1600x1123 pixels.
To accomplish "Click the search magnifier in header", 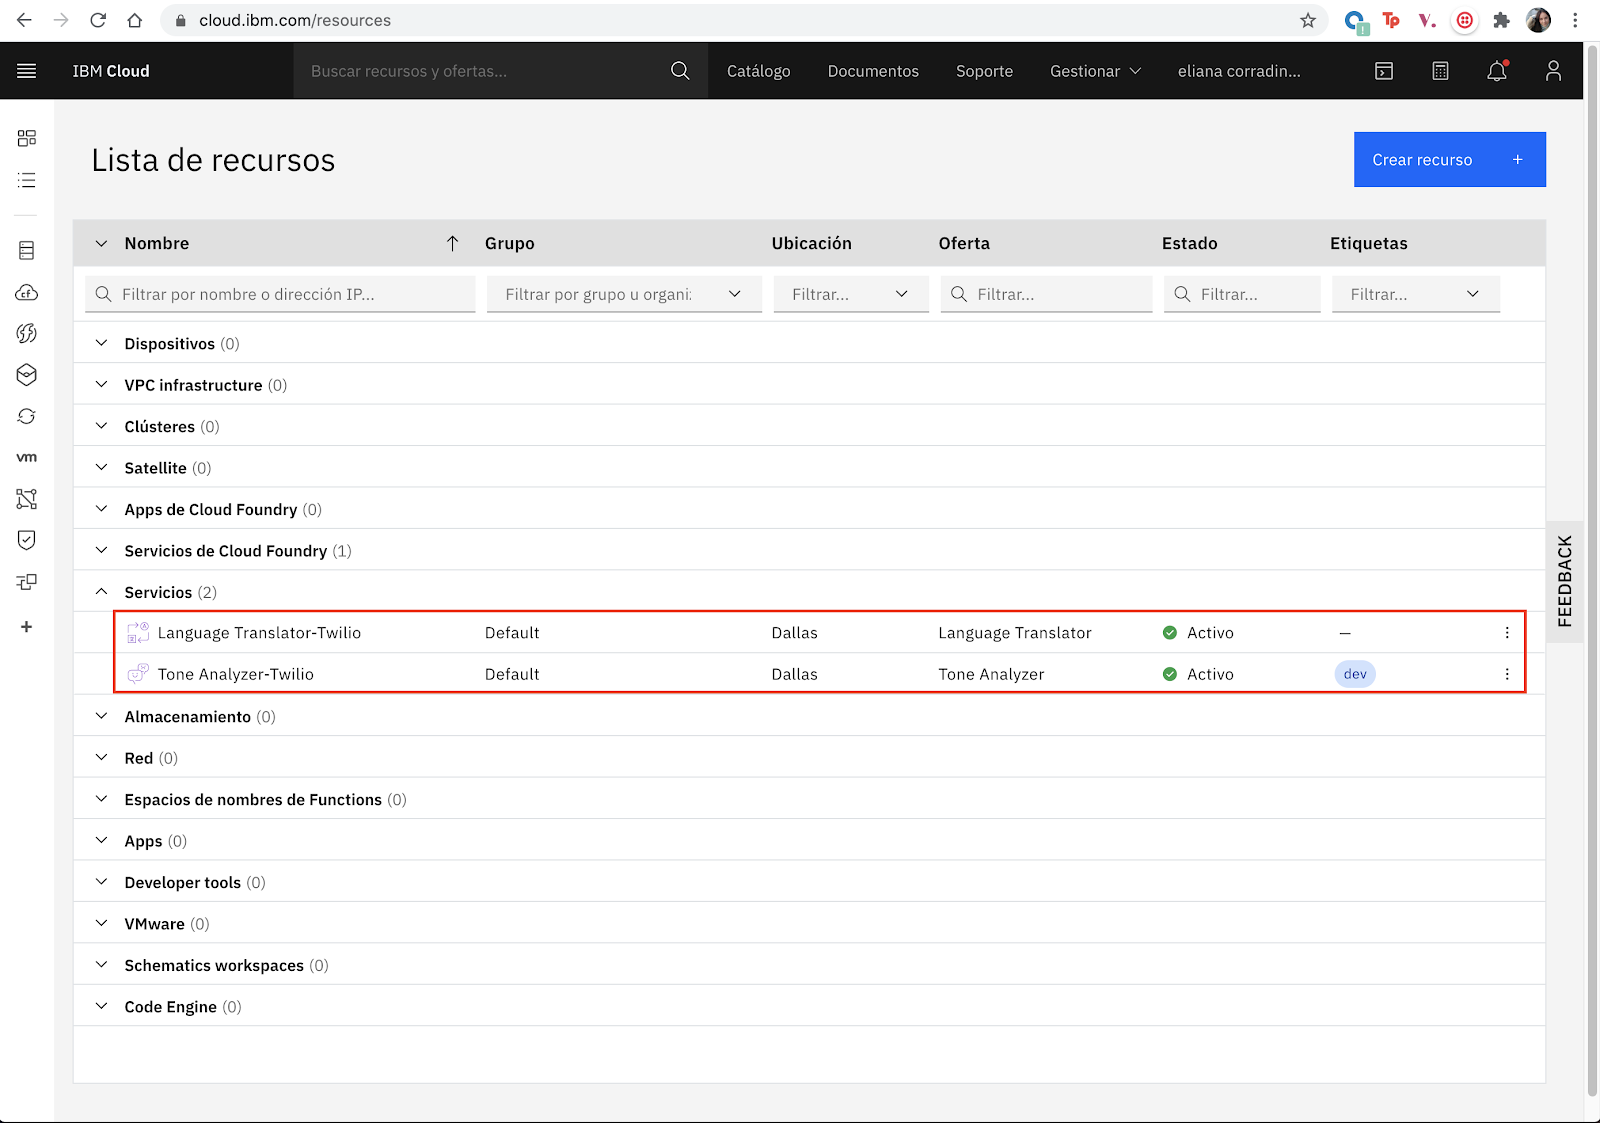I will click(680, 71).
